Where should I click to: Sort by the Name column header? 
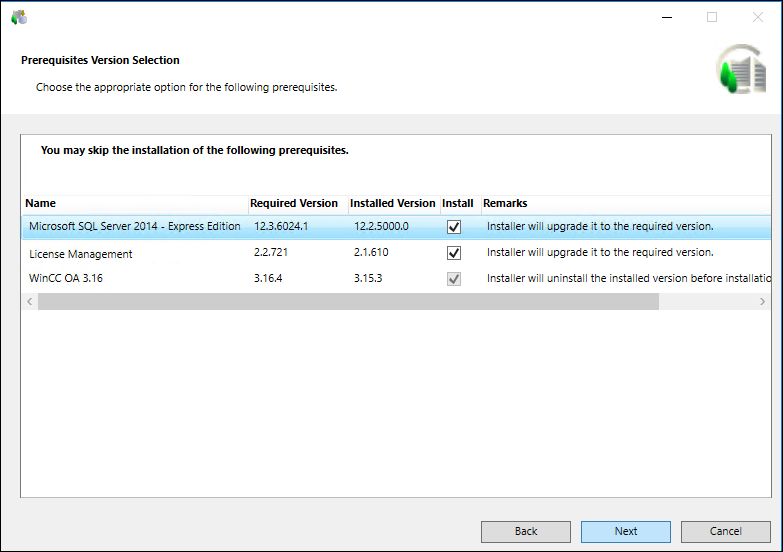pyautogui.click(x=135, y=203)
